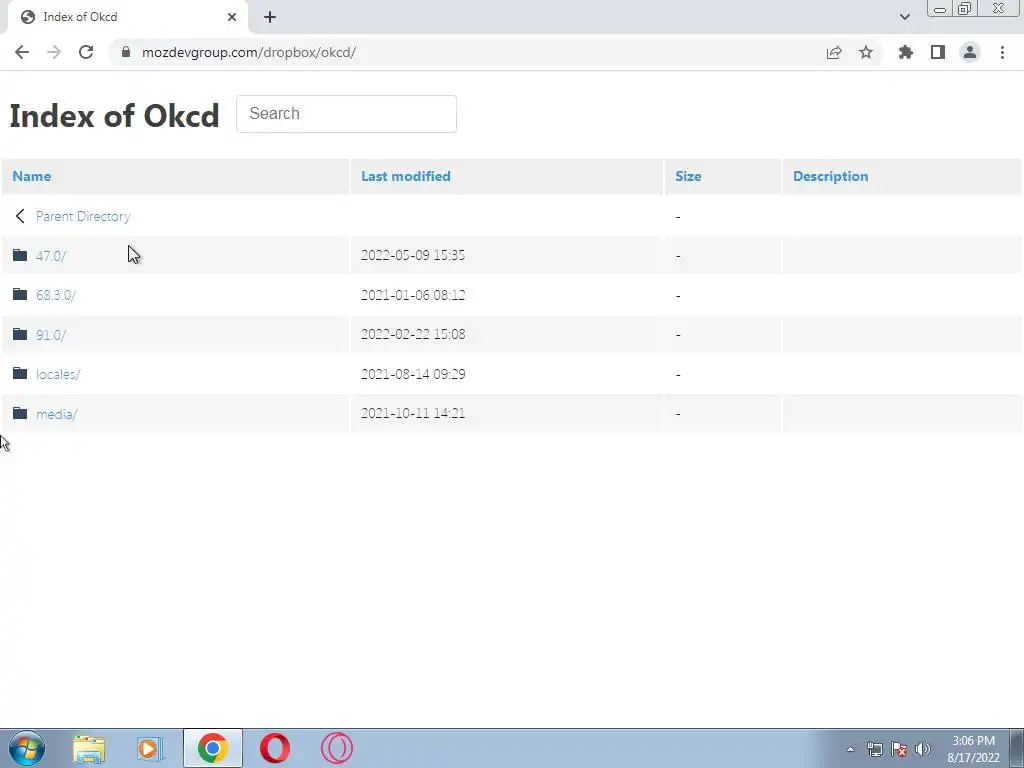Open the media/ folder link

(57, 414)
